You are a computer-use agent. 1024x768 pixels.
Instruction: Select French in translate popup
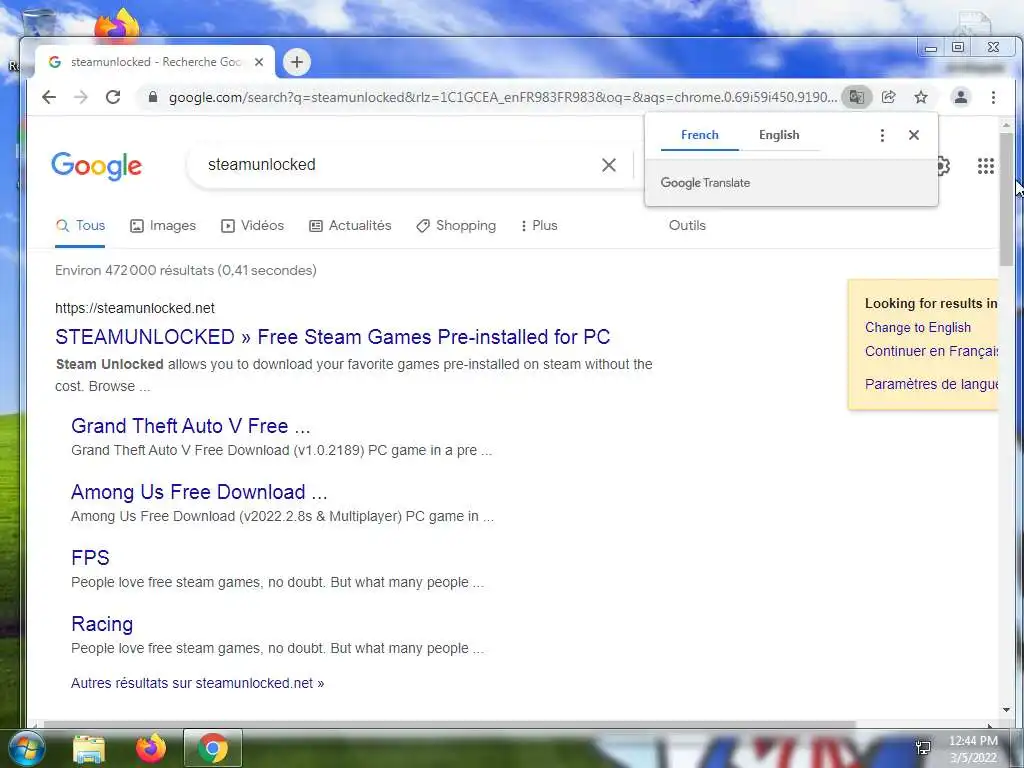tap(699, 135)
